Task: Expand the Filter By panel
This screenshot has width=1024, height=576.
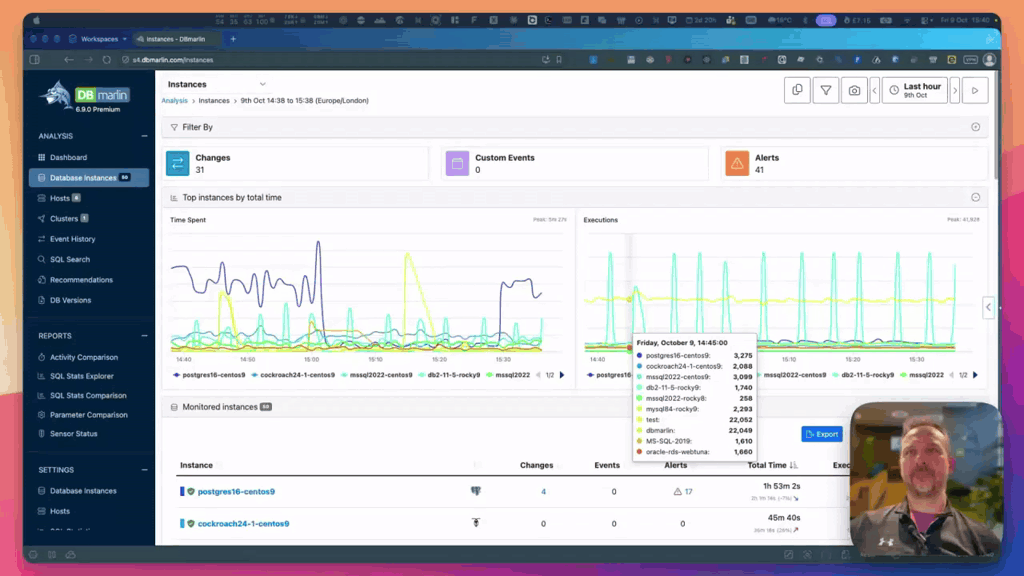Action: click(976, 127)
